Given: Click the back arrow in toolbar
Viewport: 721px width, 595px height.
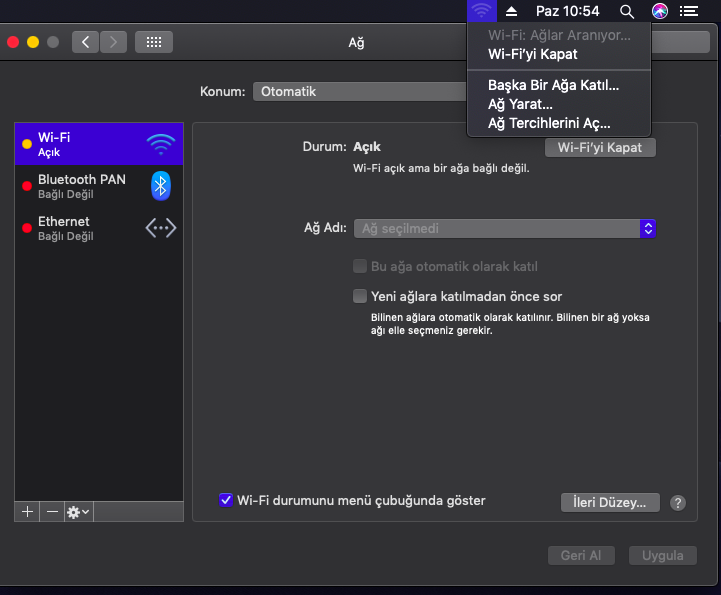Looking at the screenshot, I should coord(85,42).
